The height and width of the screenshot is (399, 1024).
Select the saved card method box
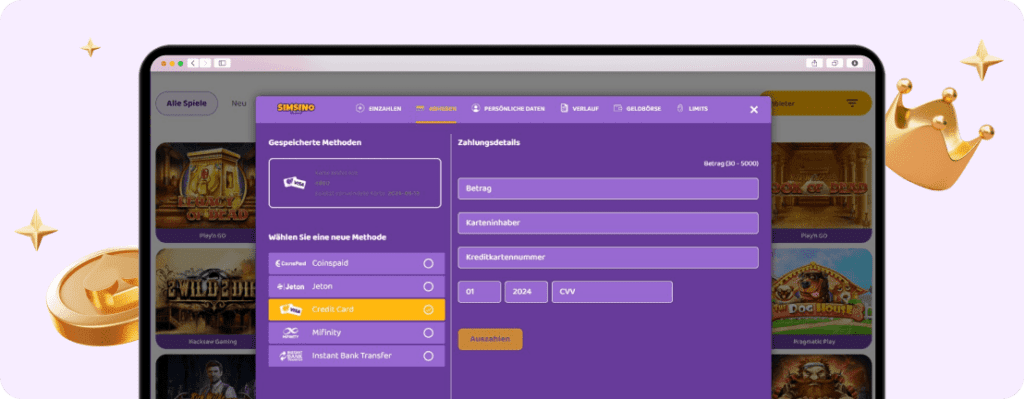(355, 183)
